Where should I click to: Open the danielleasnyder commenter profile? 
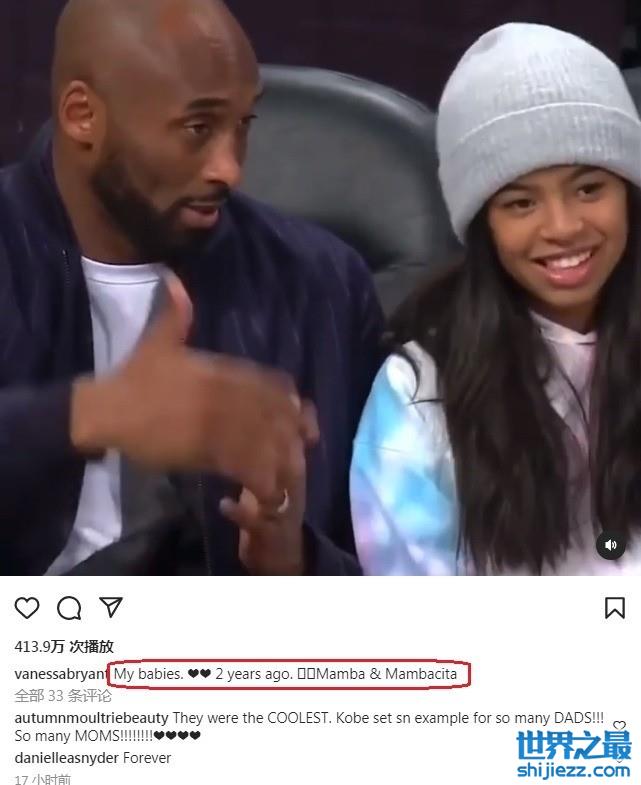[67, 758]
